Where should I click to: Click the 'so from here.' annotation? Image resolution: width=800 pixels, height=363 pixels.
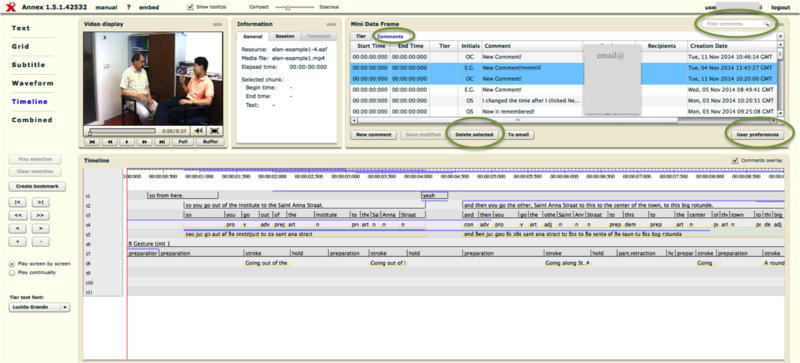click(x=183, y=195)
